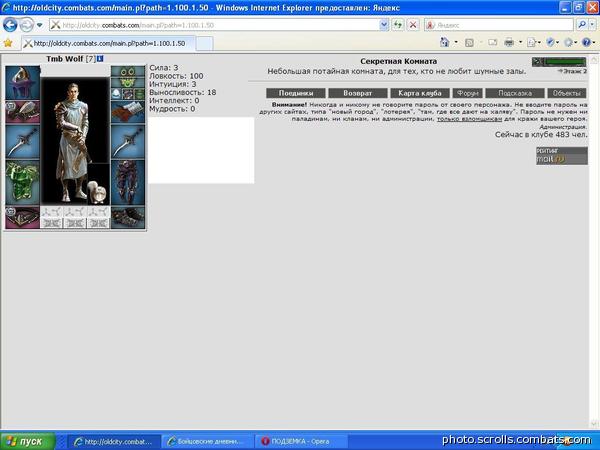Click the page vertical scrollbar
This screenshot has height=450, width=600.
tap(594, 241)
